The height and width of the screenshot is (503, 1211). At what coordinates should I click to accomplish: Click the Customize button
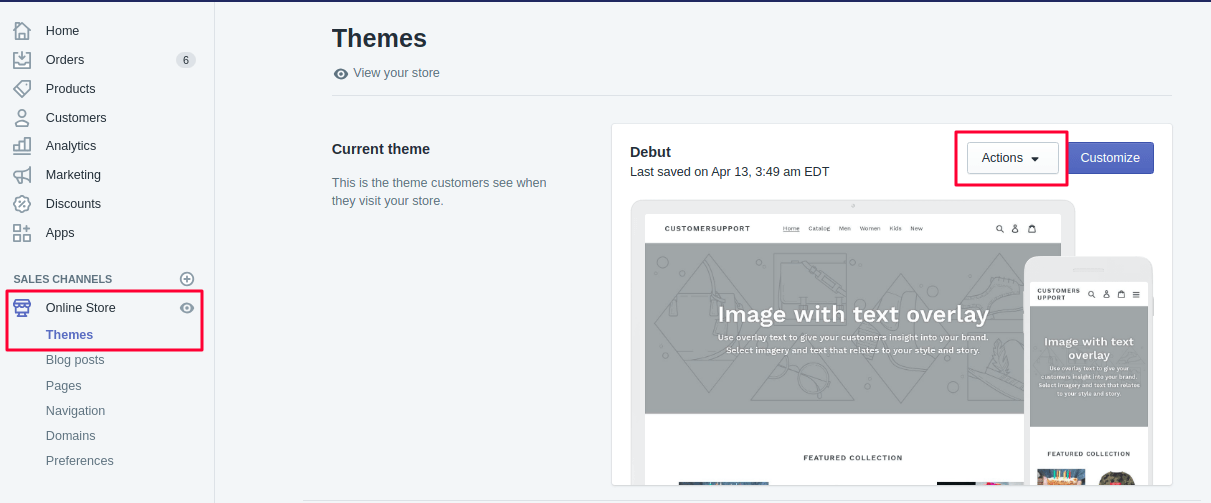[1110, 158]
